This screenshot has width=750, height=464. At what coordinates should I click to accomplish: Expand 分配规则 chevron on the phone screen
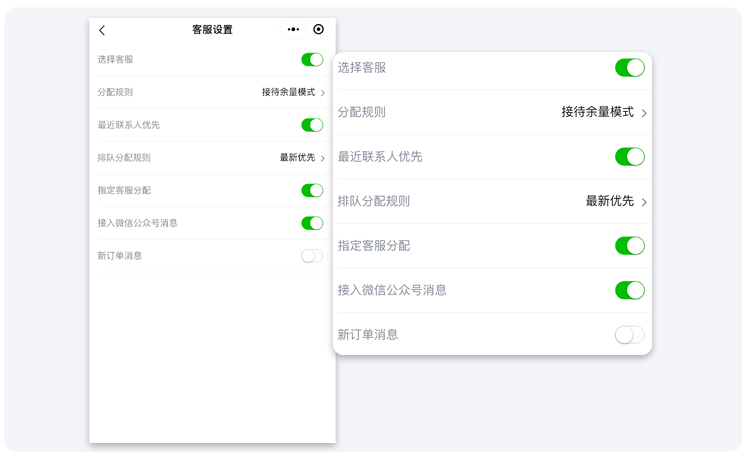pyautogui.click(x=323, y=93)
